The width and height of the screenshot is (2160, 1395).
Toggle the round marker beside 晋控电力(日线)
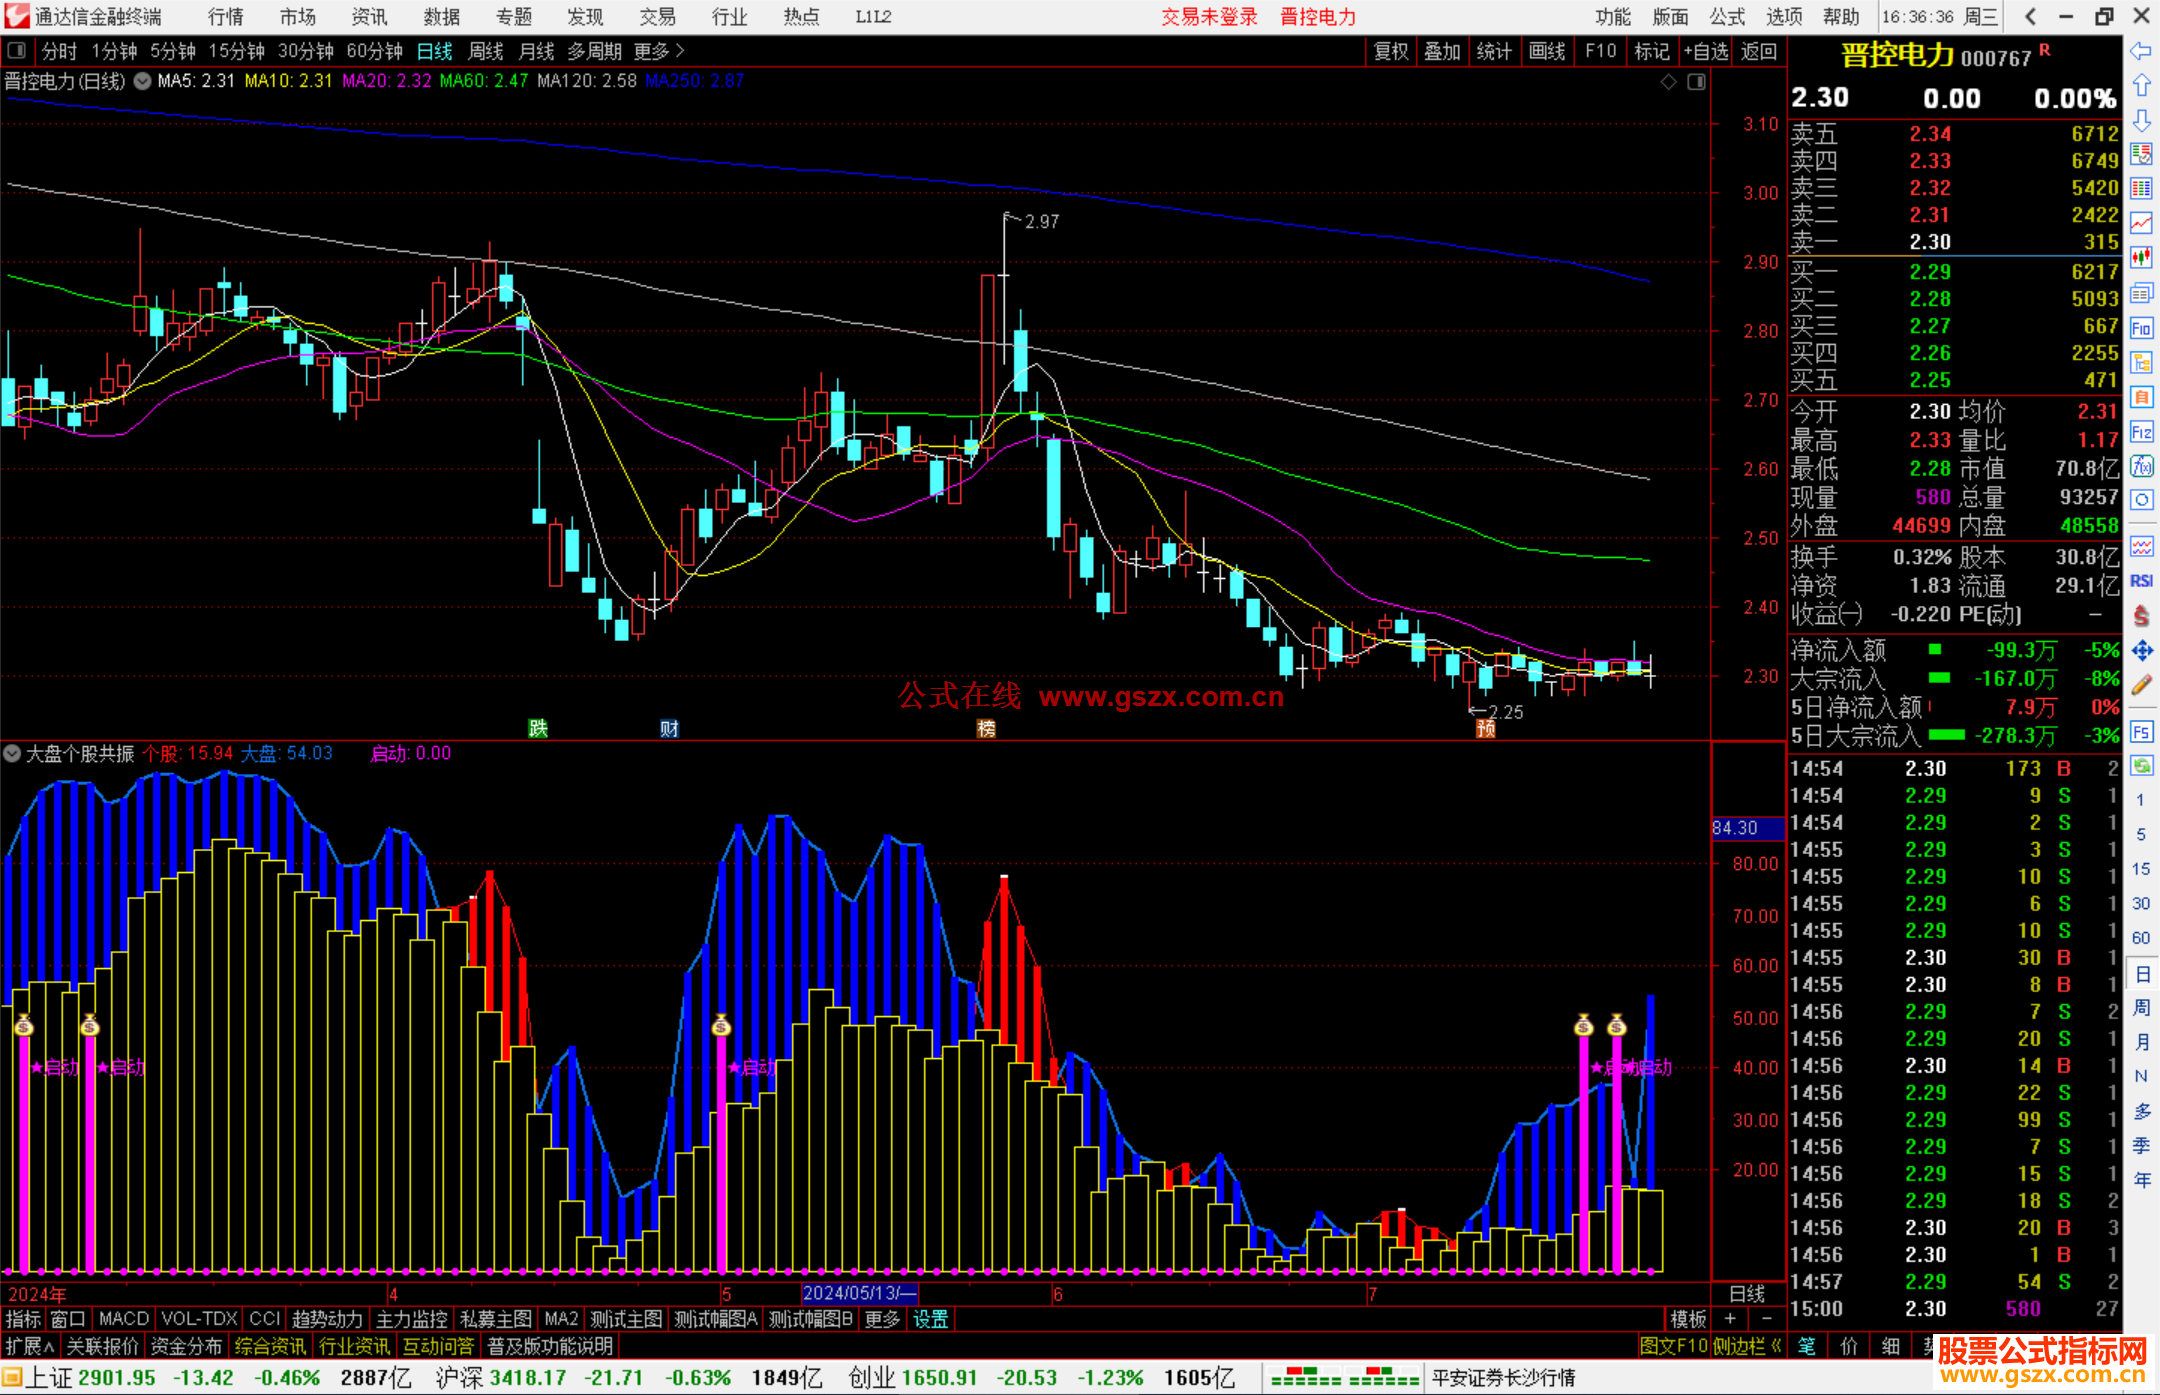(x=143, y=81)
